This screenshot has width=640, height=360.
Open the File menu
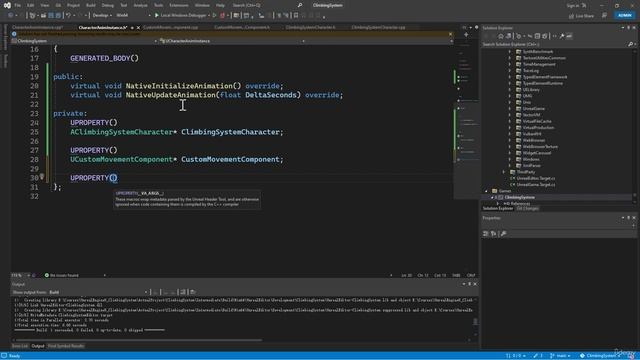coord(17,5)
